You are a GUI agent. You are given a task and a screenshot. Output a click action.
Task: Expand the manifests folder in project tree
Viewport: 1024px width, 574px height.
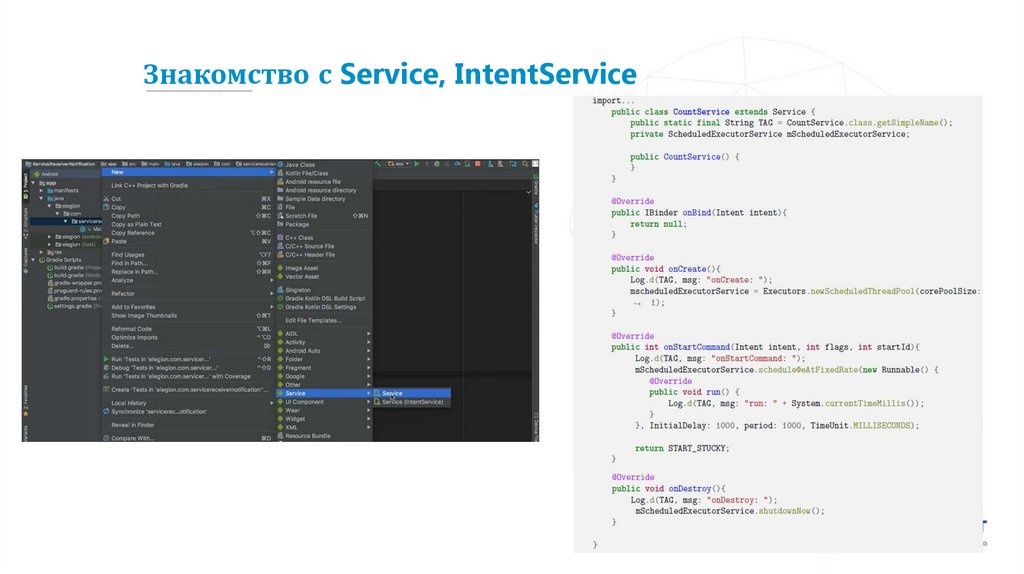[42, 190]
